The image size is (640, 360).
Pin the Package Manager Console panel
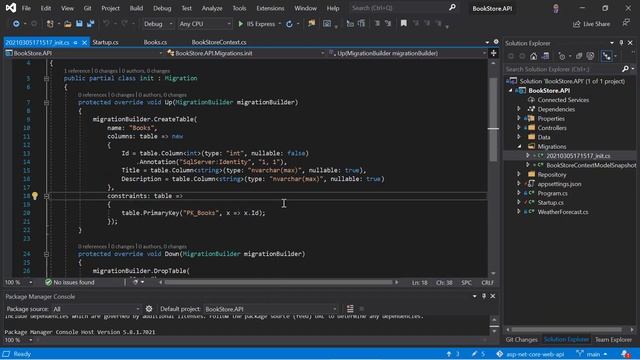pyautogui.click(x=484, y=296)
